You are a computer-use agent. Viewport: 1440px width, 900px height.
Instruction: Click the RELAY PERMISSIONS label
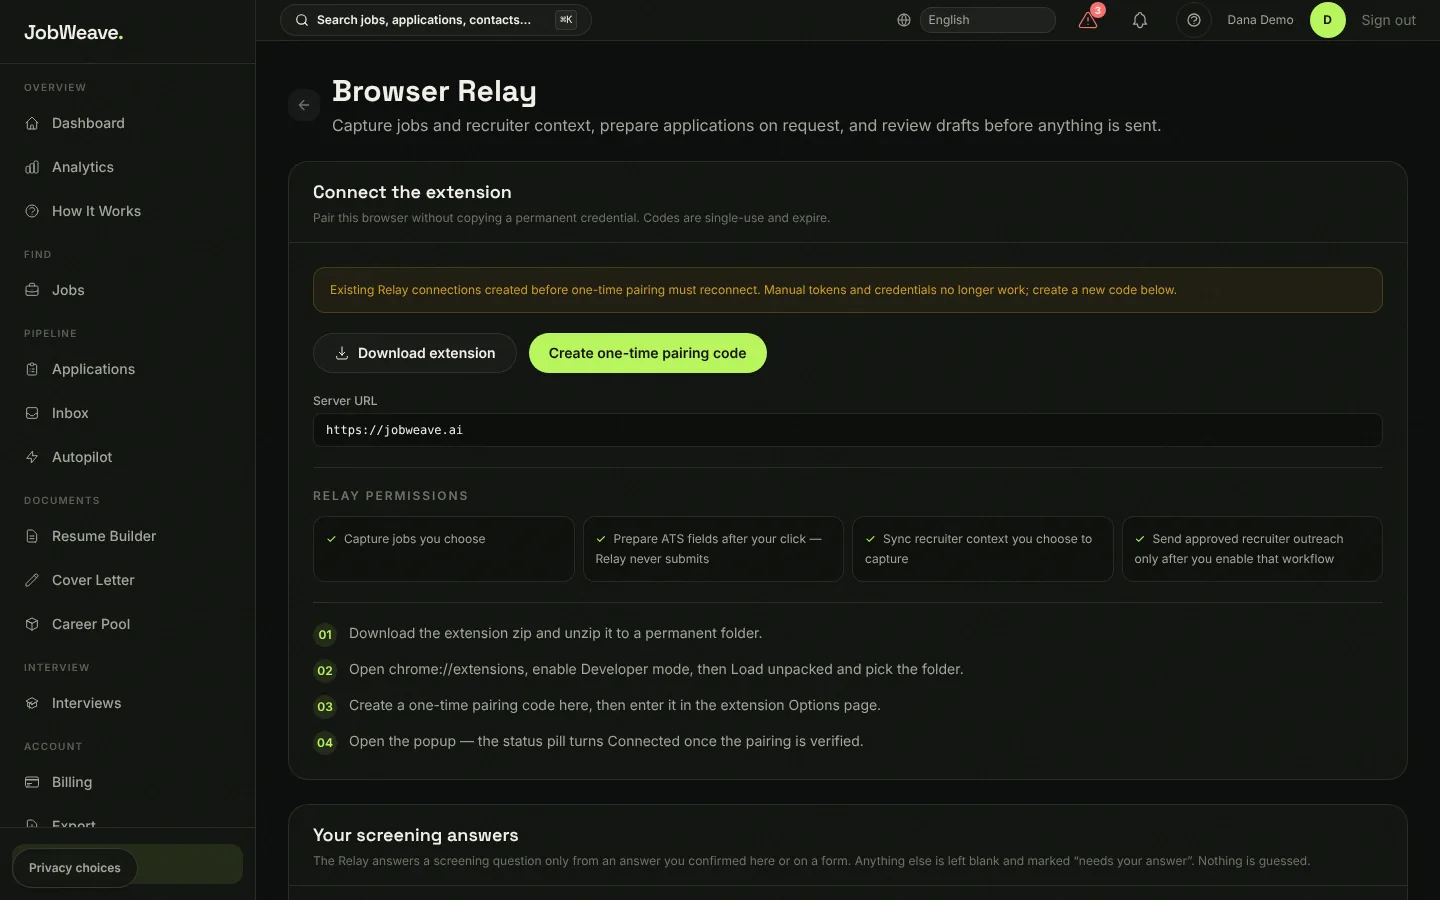[x=391, y=496]
